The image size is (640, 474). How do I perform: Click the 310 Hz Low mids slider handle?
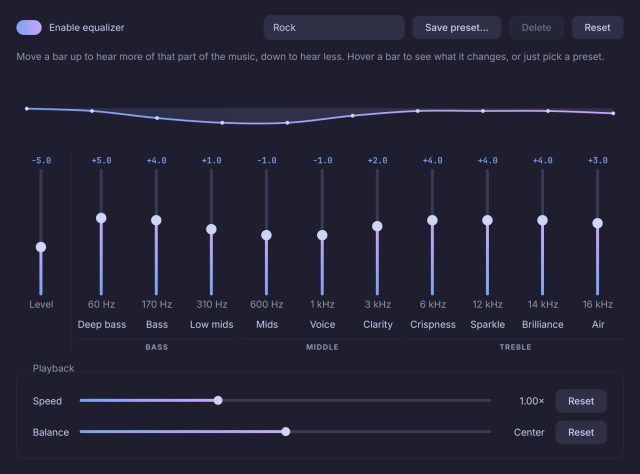pyautogui.click(x=211, y=229)
